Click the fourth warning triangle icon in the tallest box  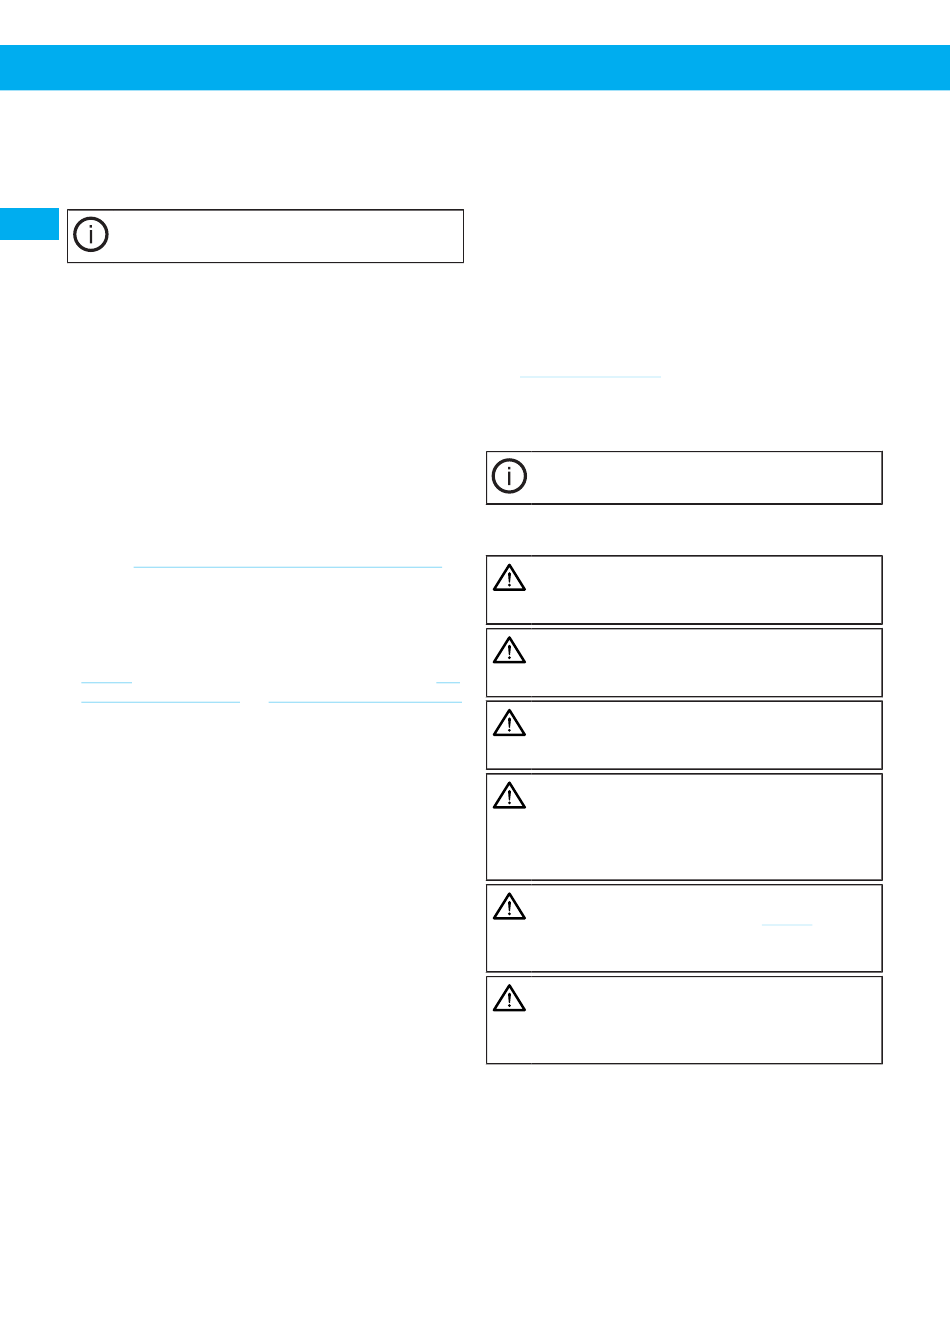tap(509, 796)
